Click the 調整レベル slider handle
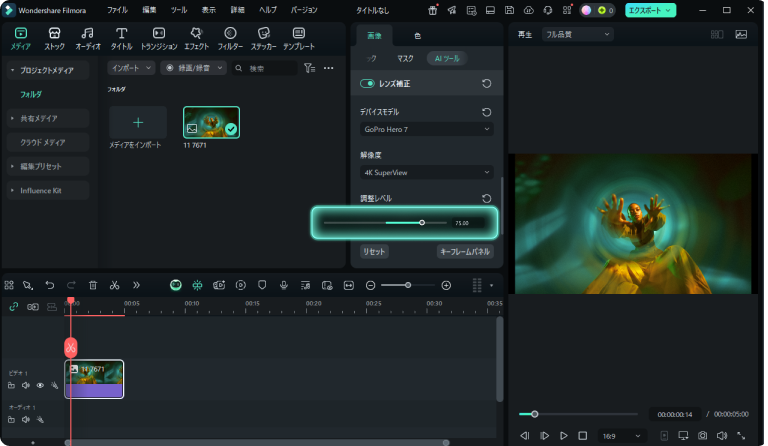The width and height of the screenshot is (768, 446). coord(422,223)
